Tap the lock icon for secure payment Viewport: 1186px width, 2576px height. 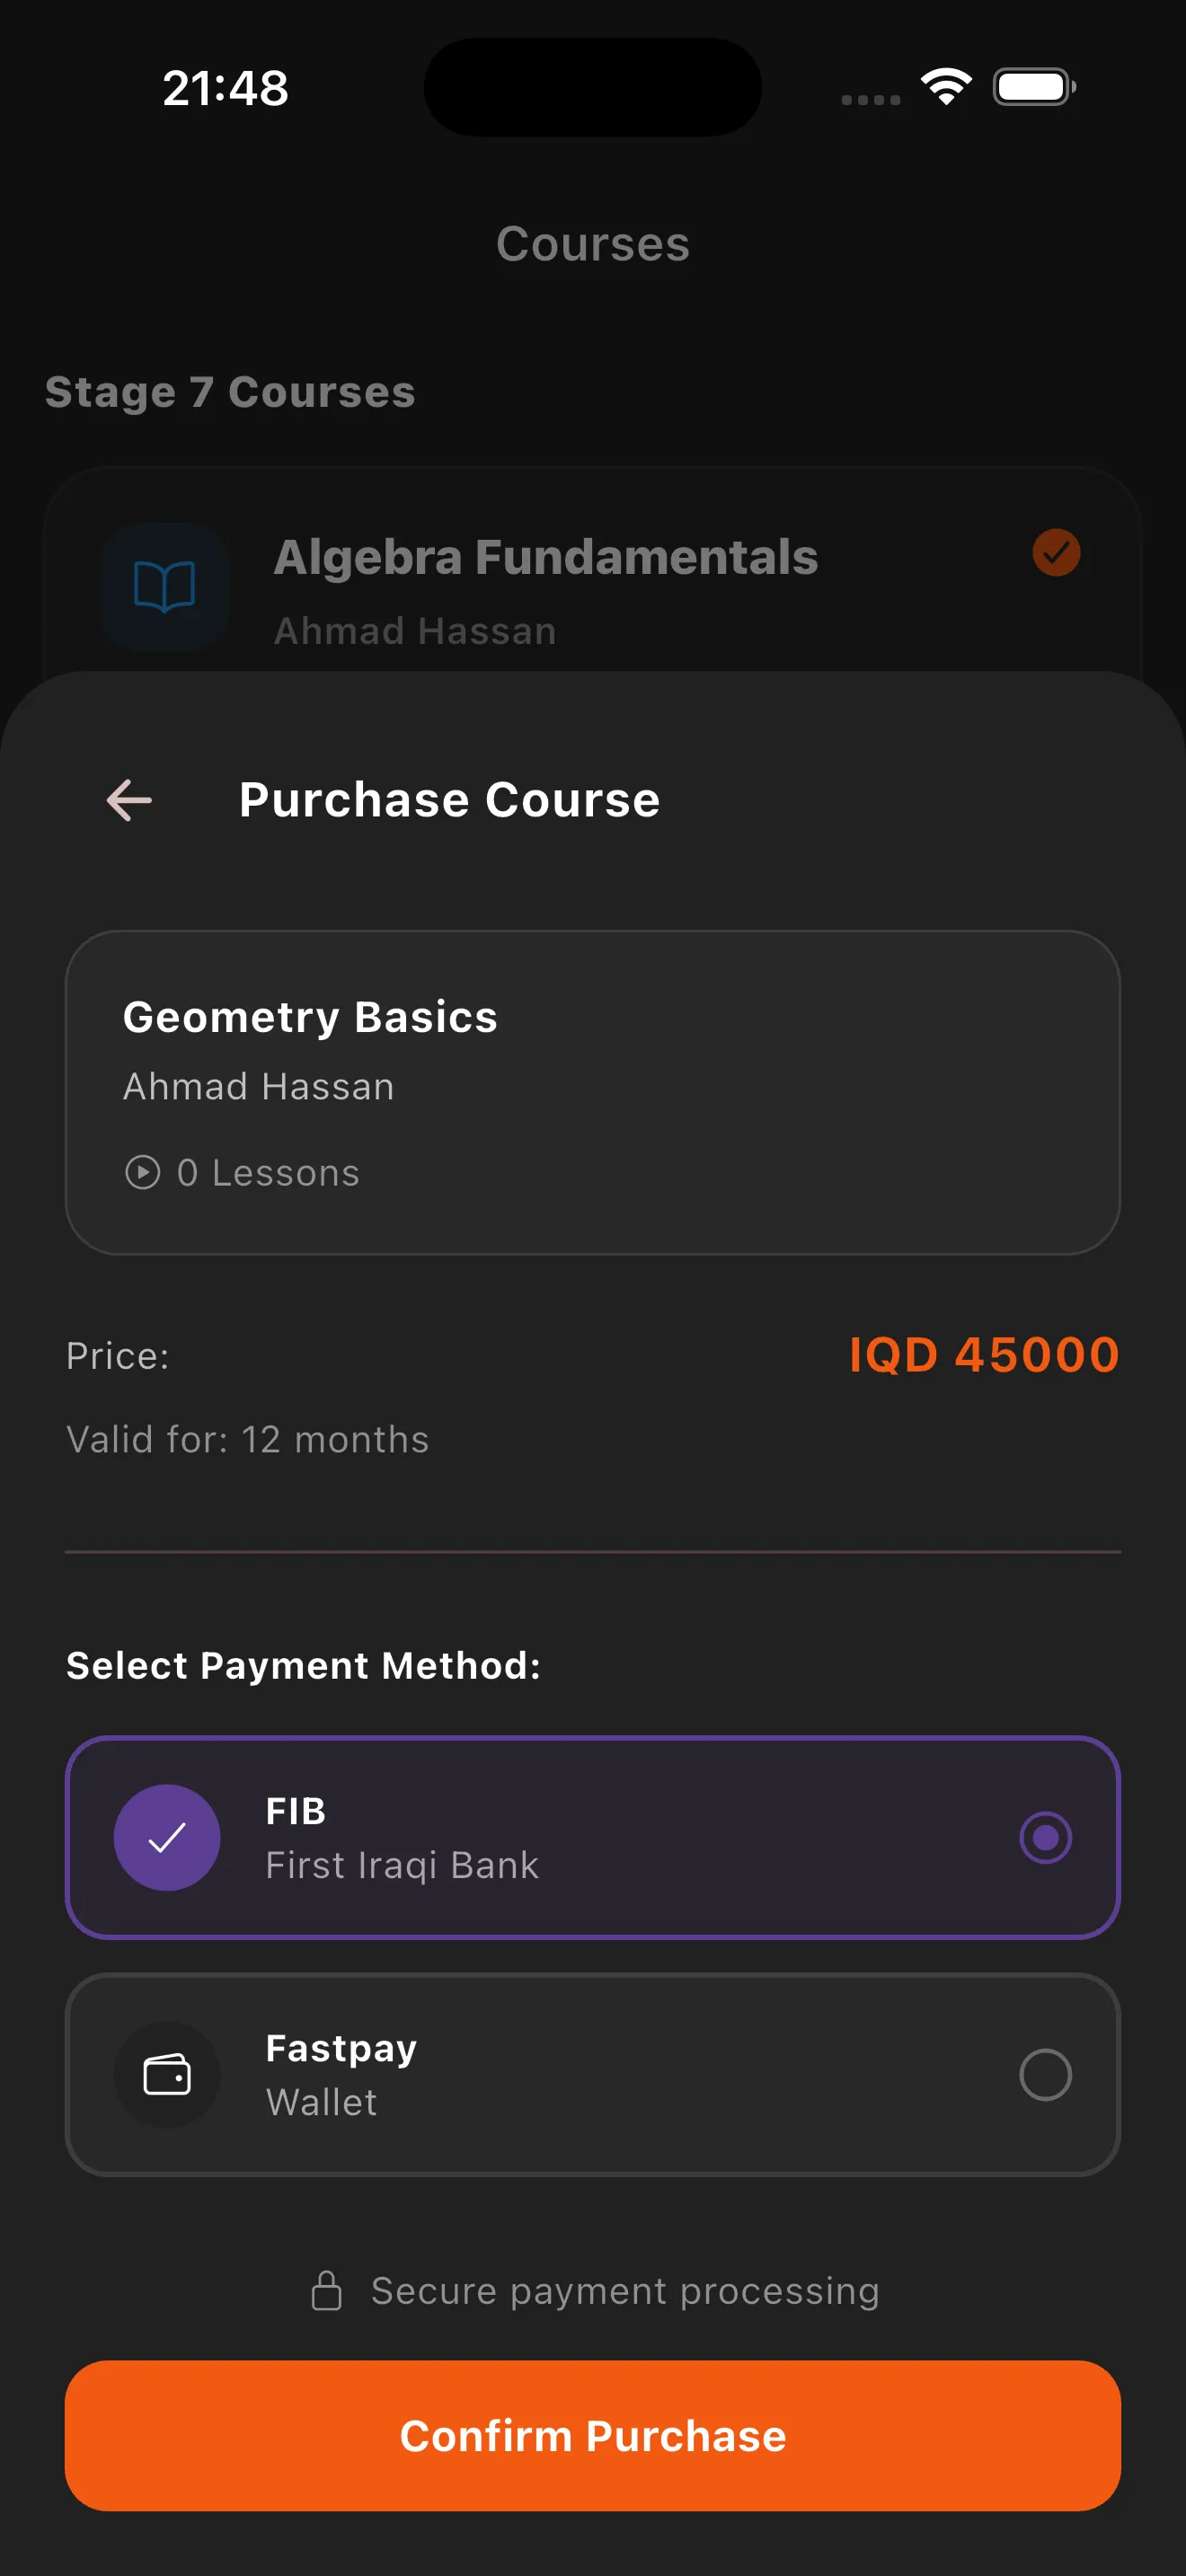pos(326,2290)
